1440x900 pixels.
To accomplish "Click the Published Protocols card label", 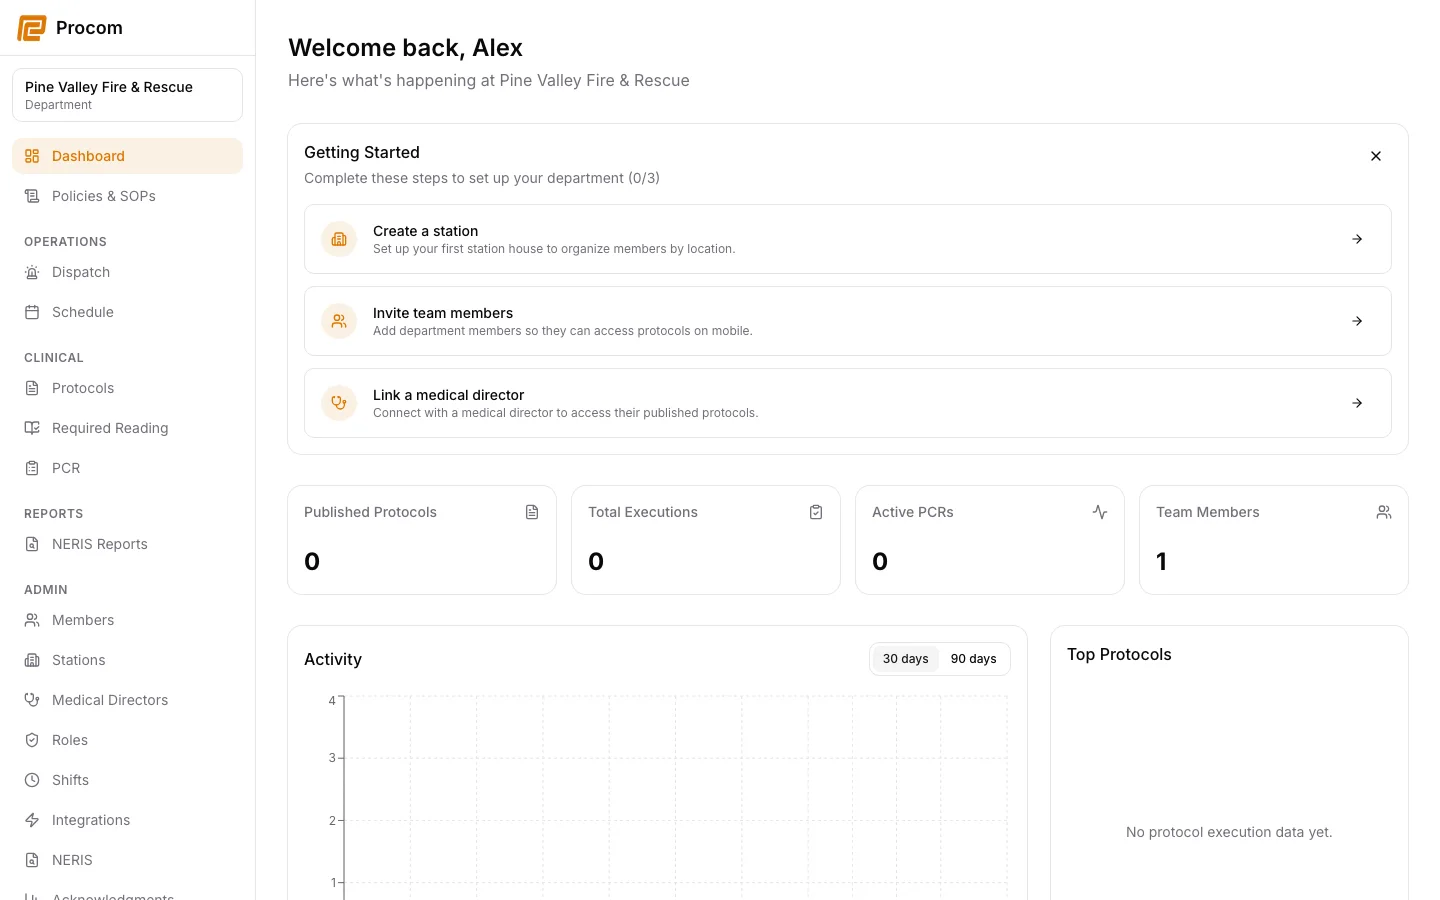I will tap(370, 512).
